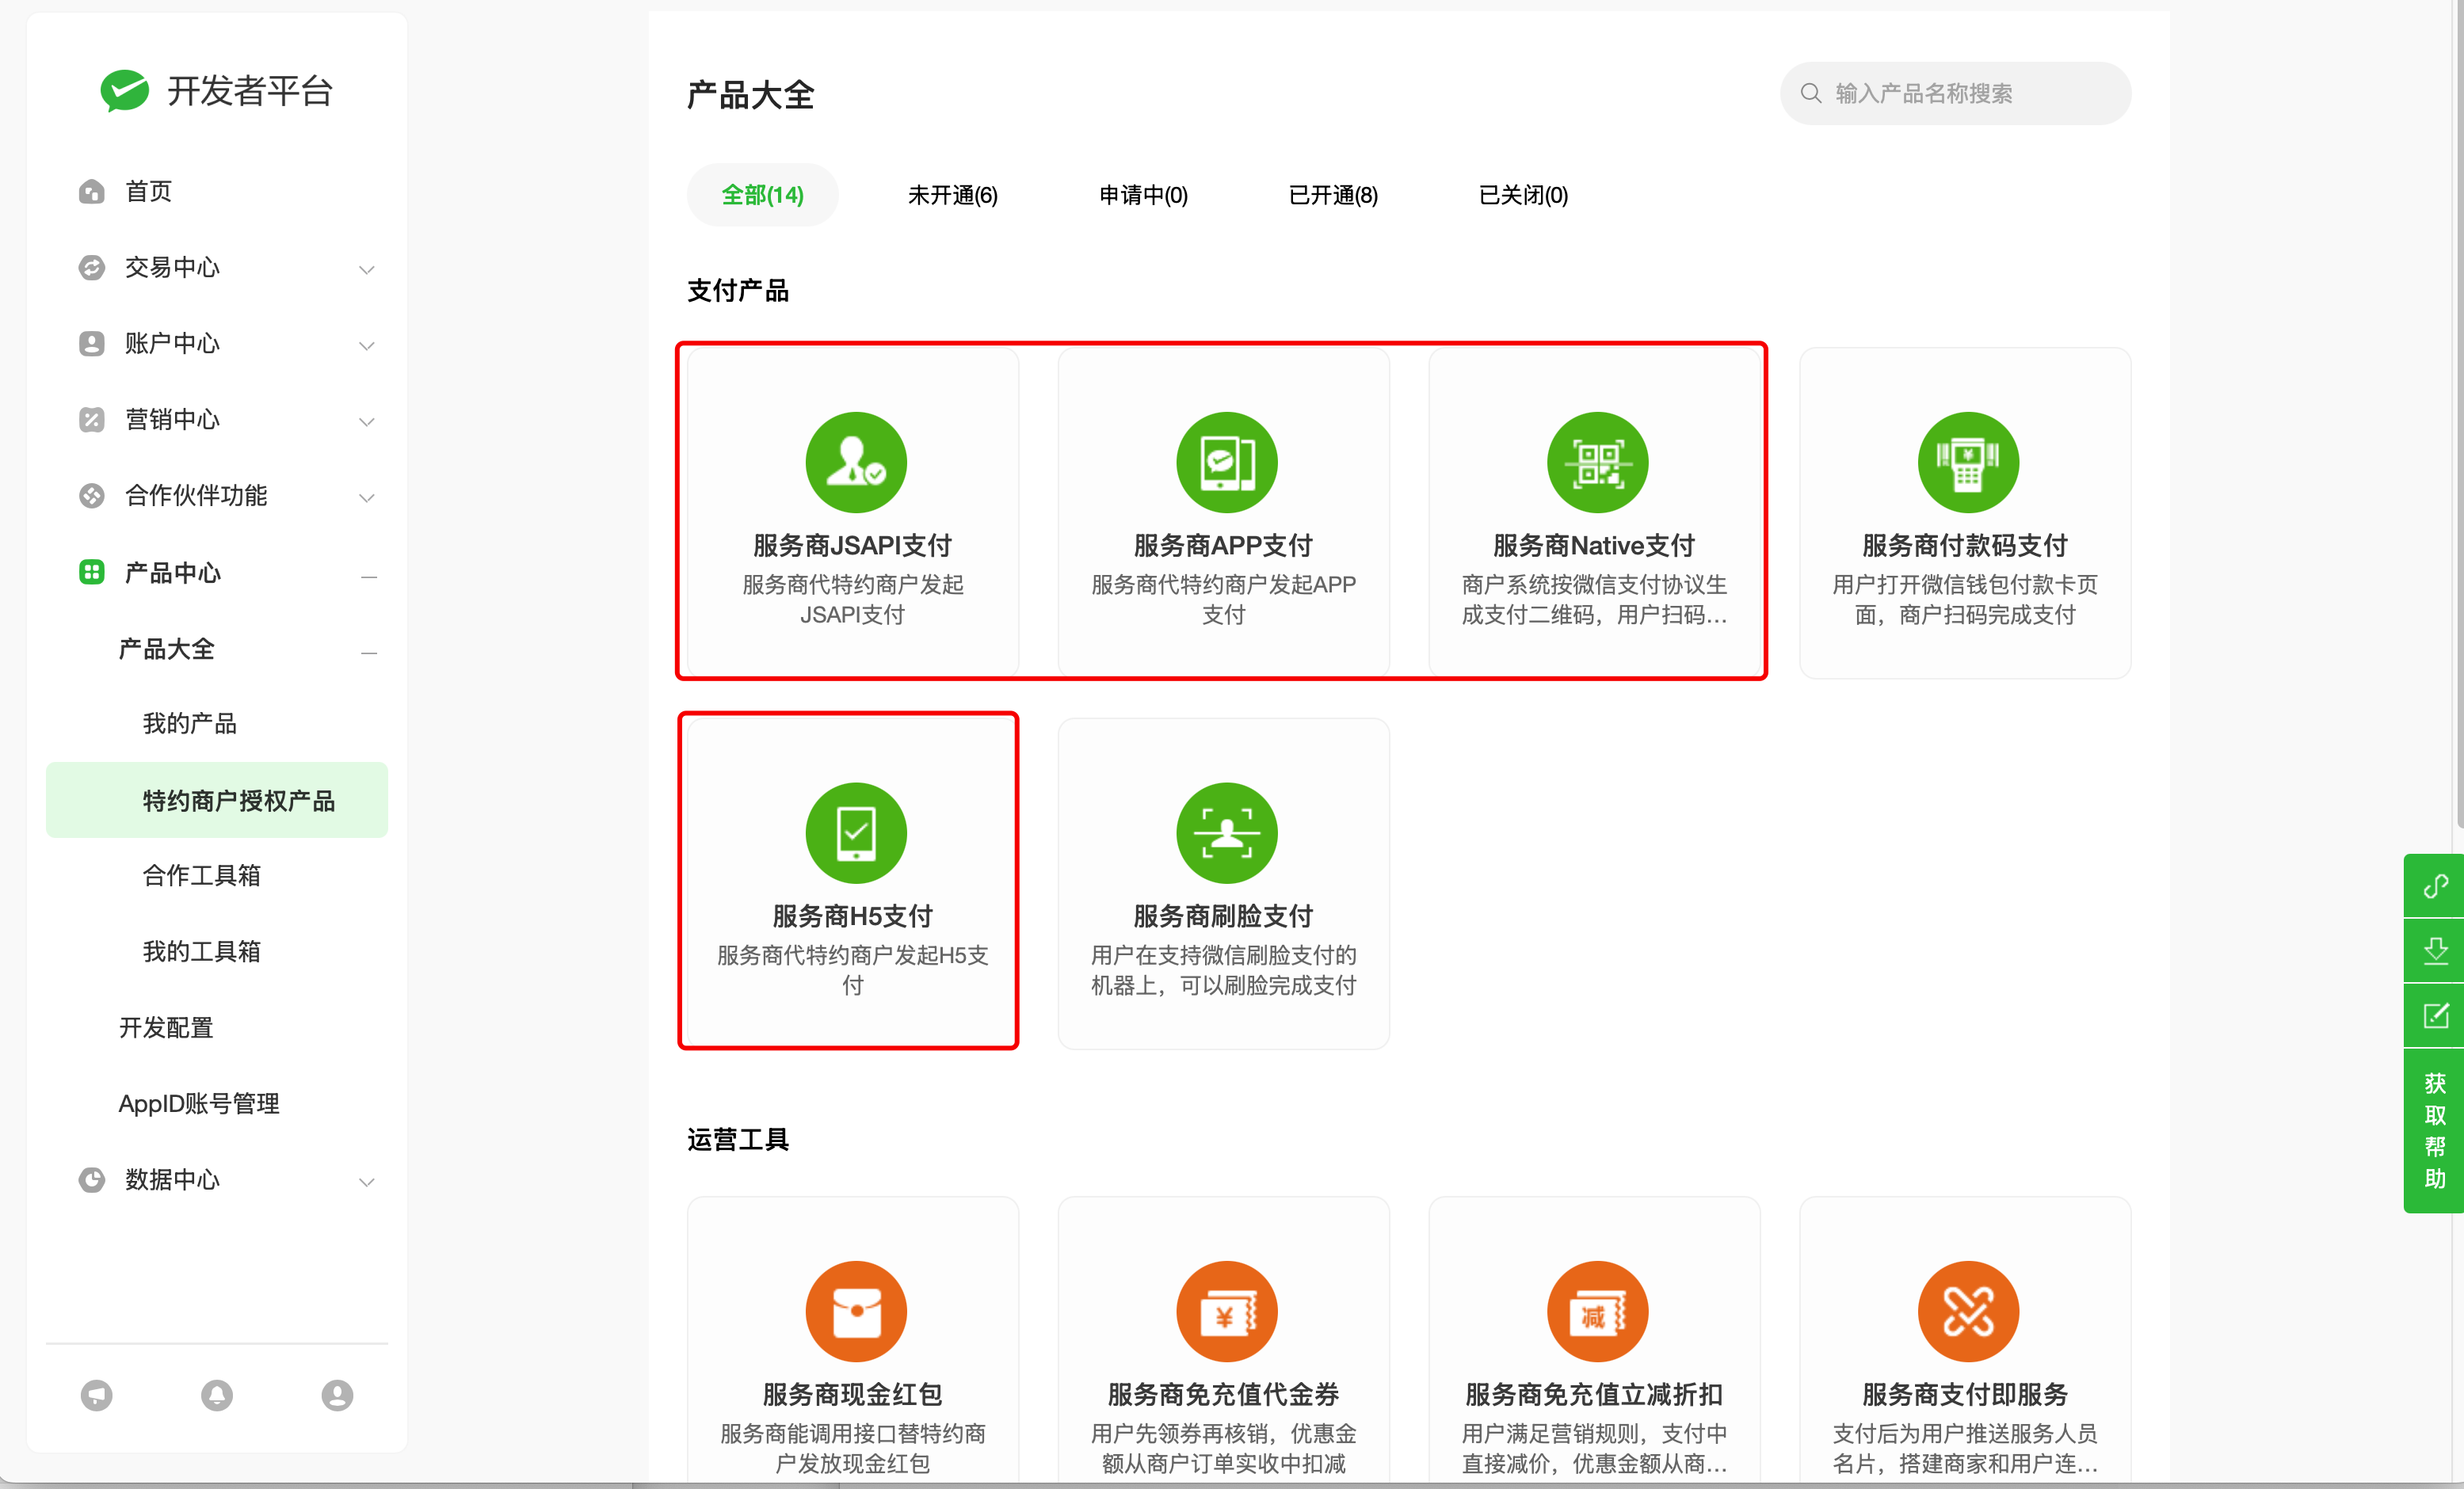Open the 服务商支付即服务 icon
Viewport: 2464px width, 1489px height.
[x=1968, y=1311]
